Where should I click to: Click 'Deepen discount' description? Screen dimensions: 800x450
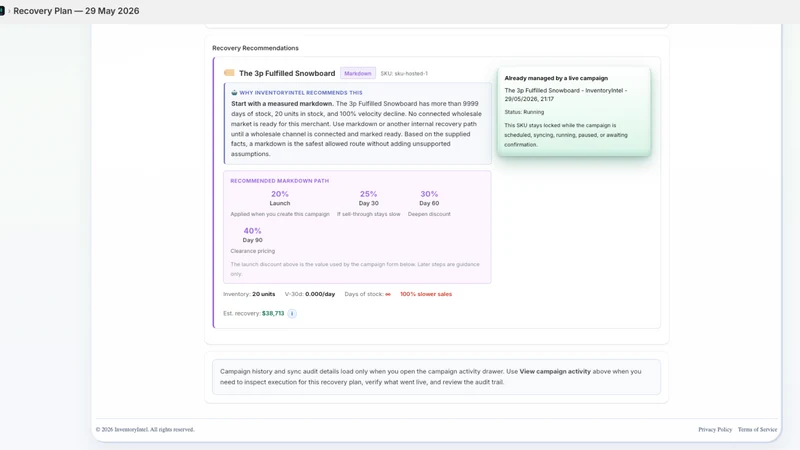(x=429, y=214)
